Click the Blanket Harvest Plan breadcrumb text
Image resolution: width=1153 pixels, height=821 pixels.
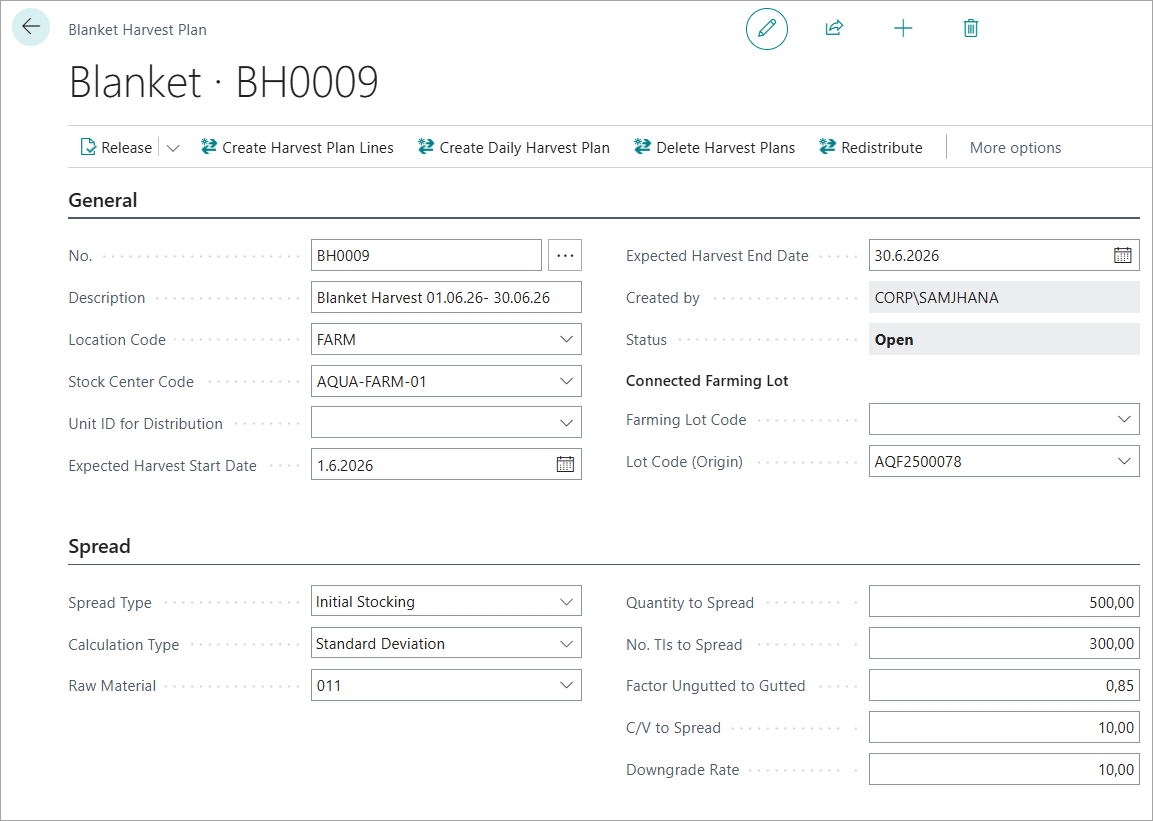click(138, 30)
